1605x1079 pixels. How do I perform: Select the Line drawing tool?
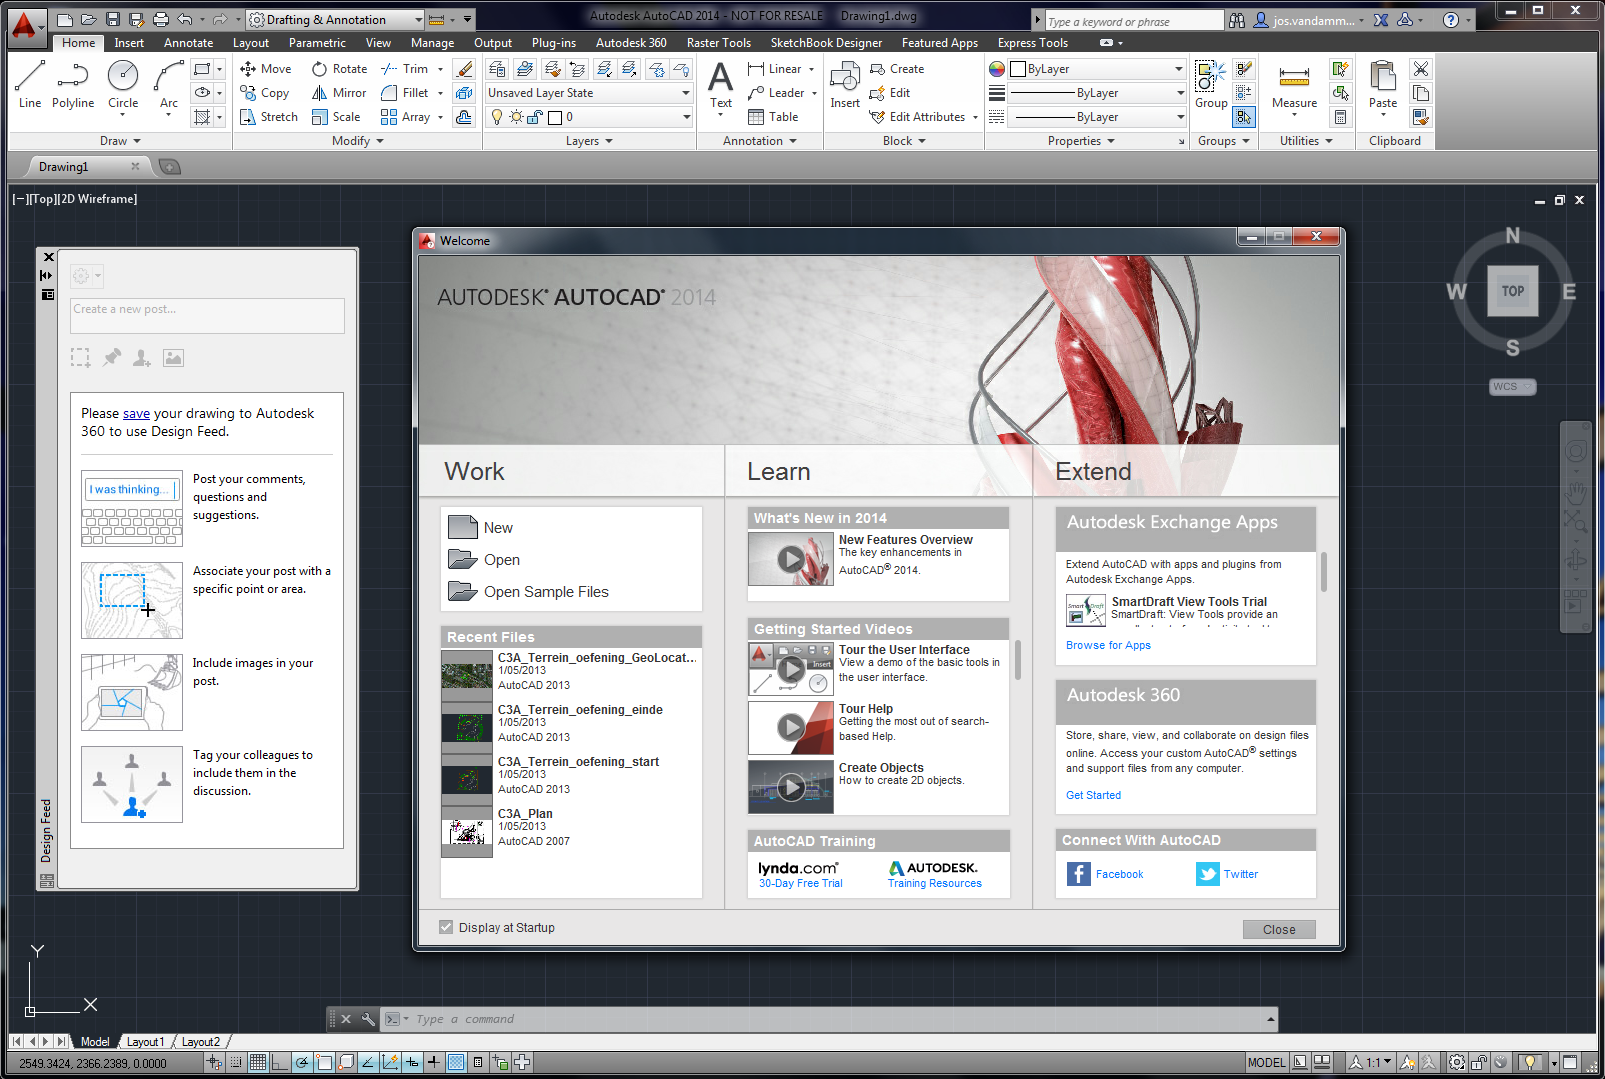coord(30,83)
